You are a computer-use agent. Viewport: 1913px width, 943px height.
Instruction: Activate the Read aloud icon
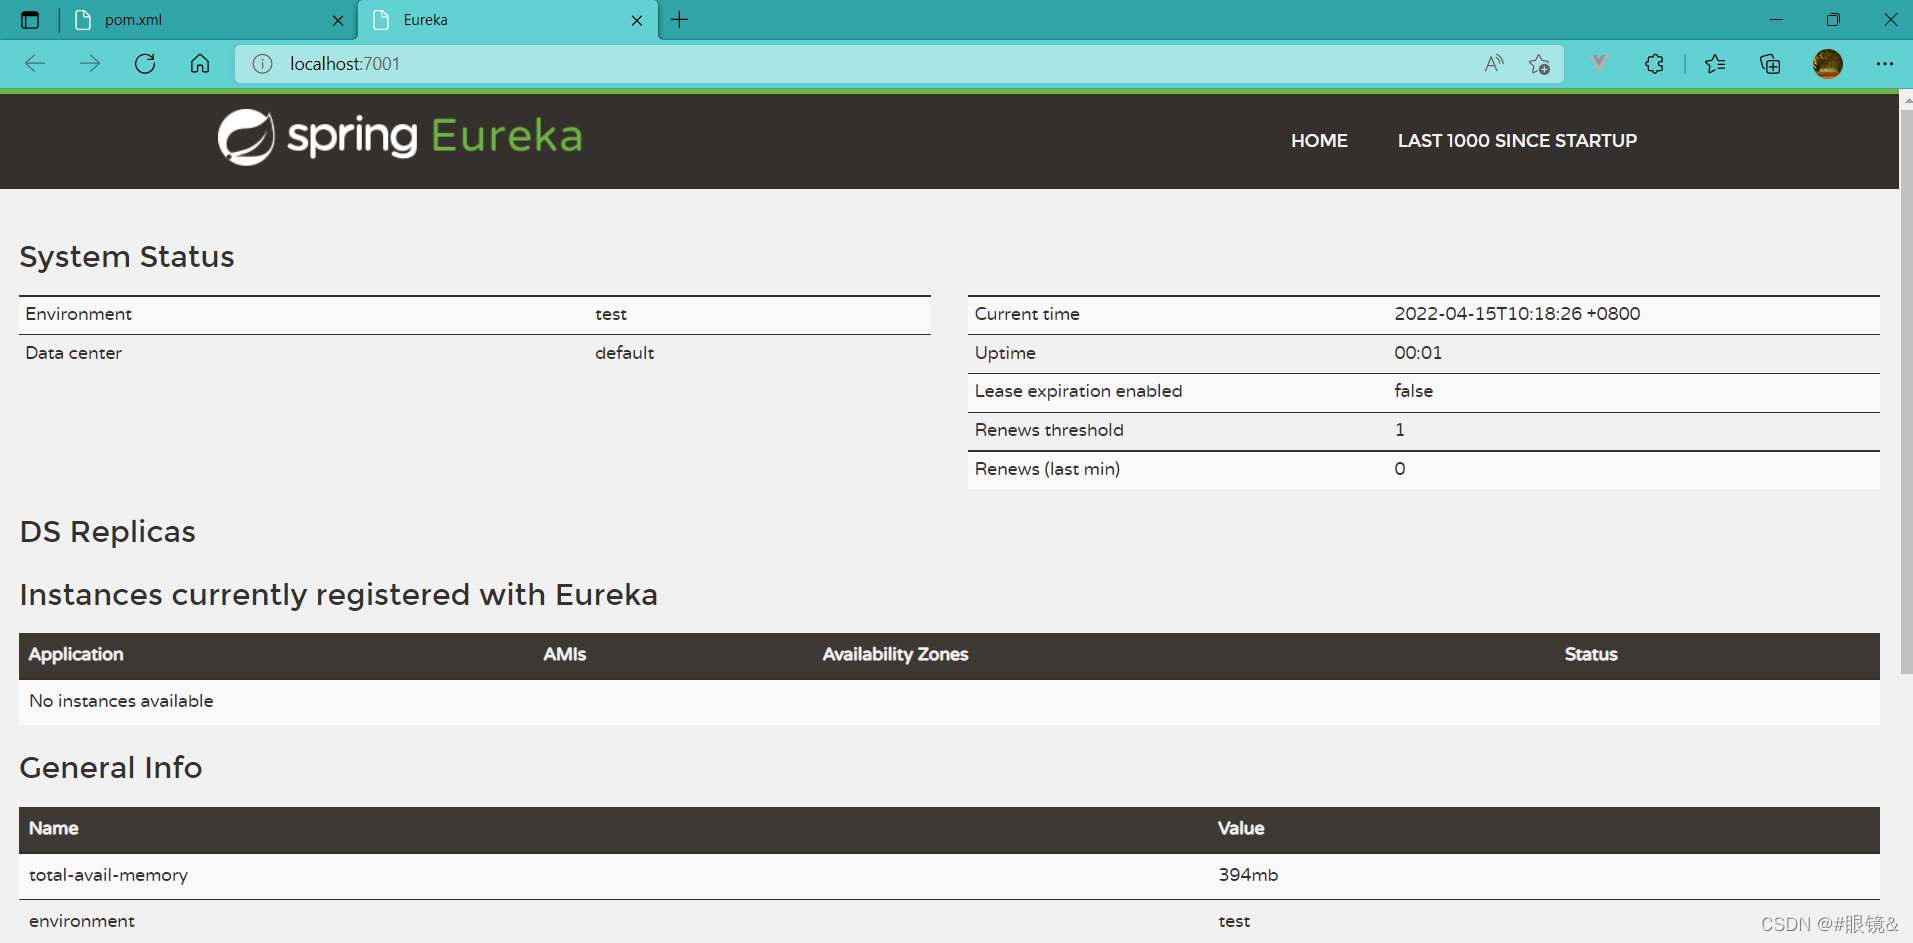(1494, 64)
